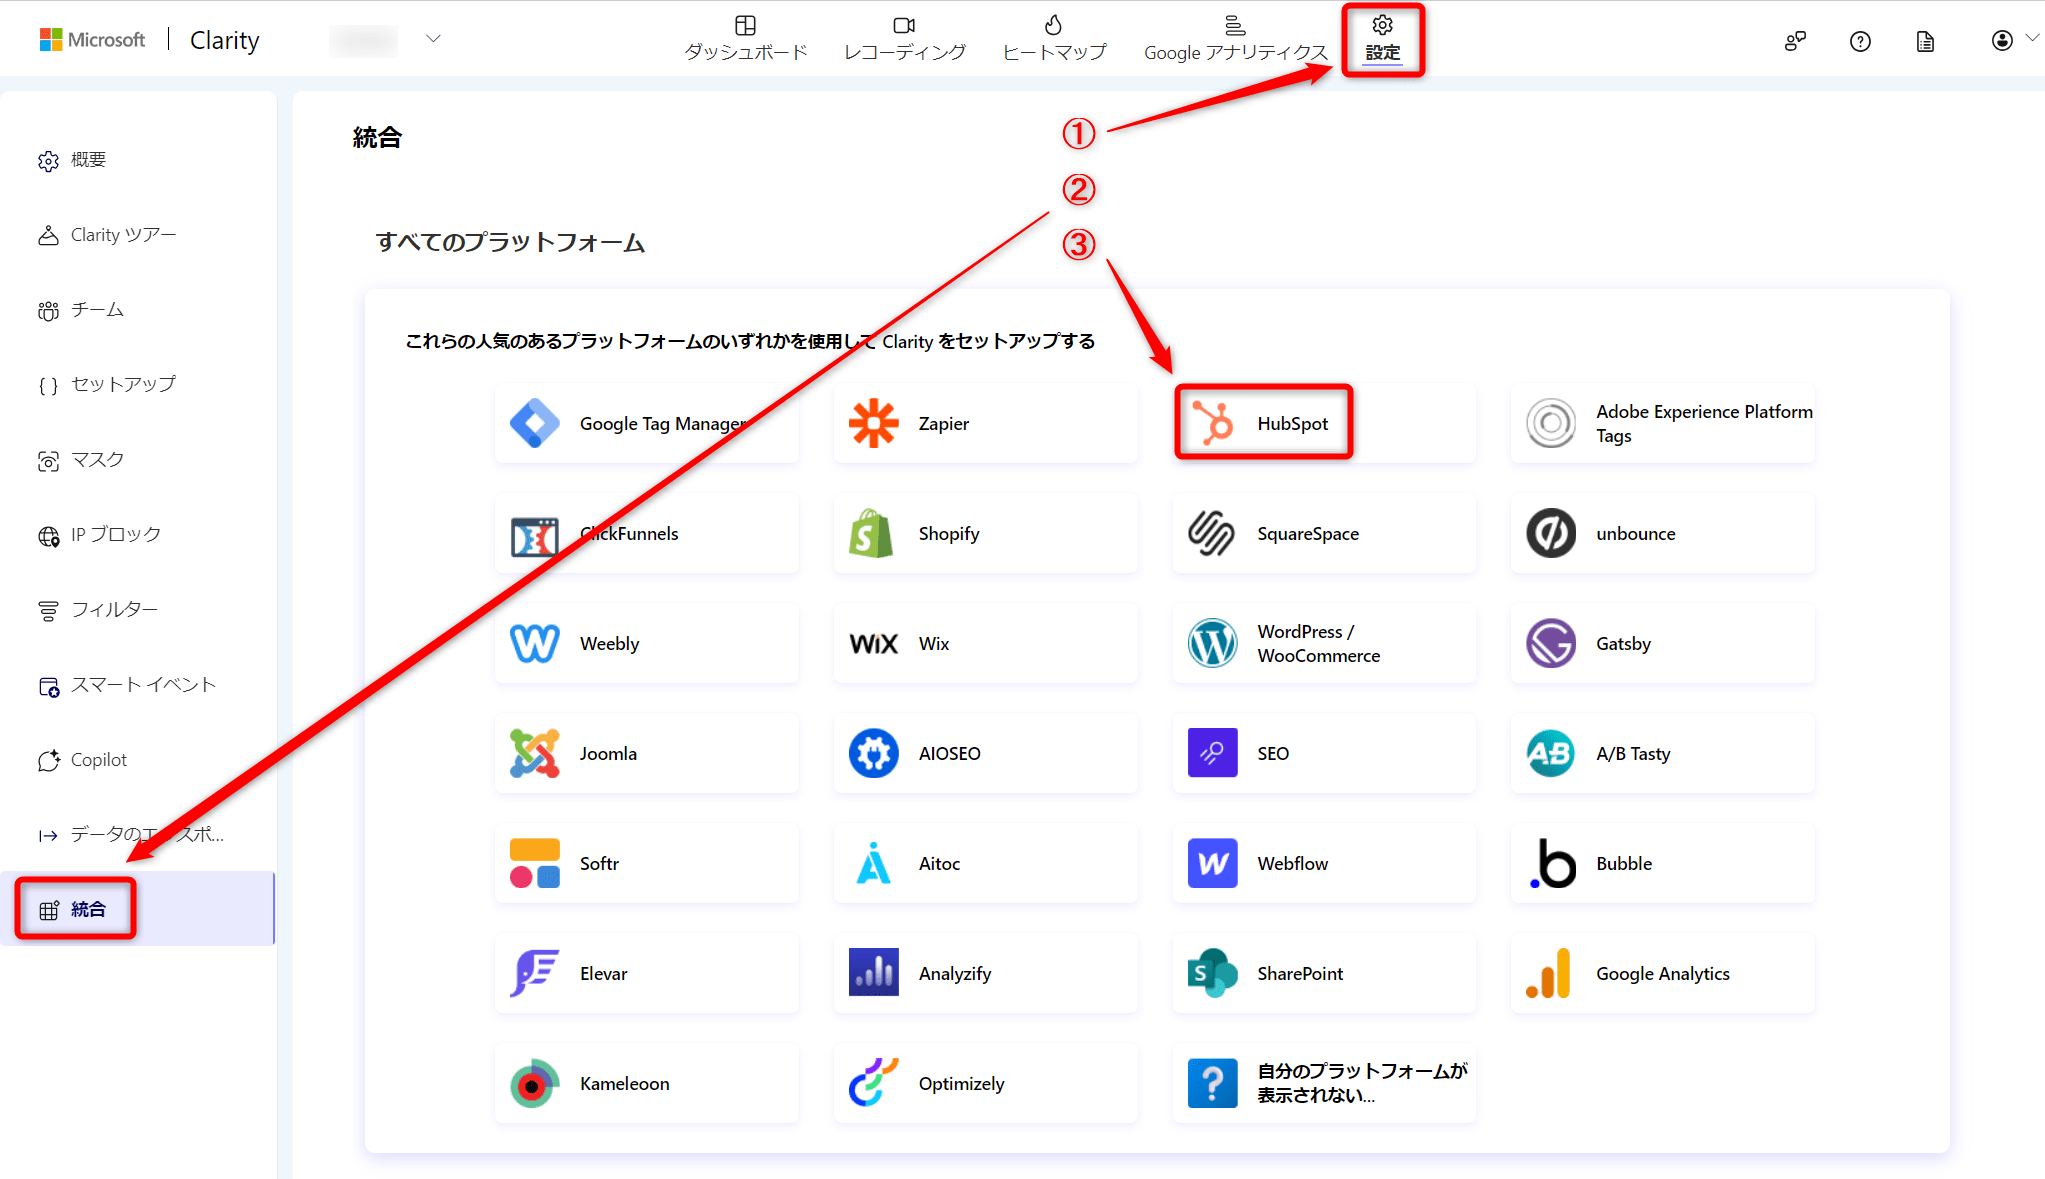Select the Webflow label text
The height and width of the screenshot is (1179, 2045).
pyautogui.click(x=1292, y=863)
